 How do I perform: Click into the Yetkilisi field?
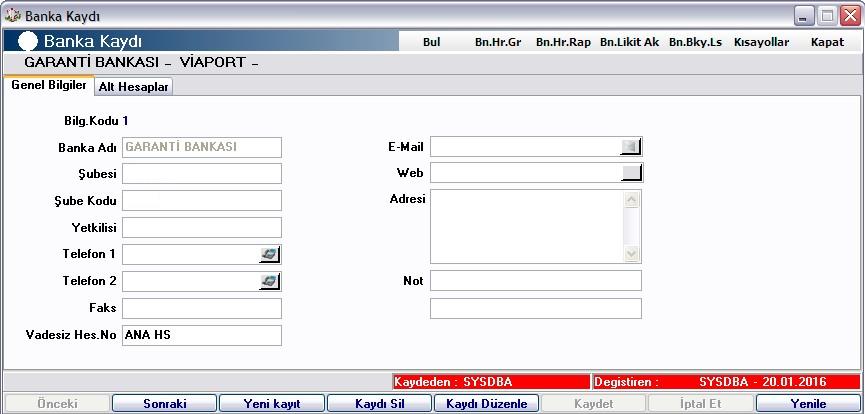[201, 227]
